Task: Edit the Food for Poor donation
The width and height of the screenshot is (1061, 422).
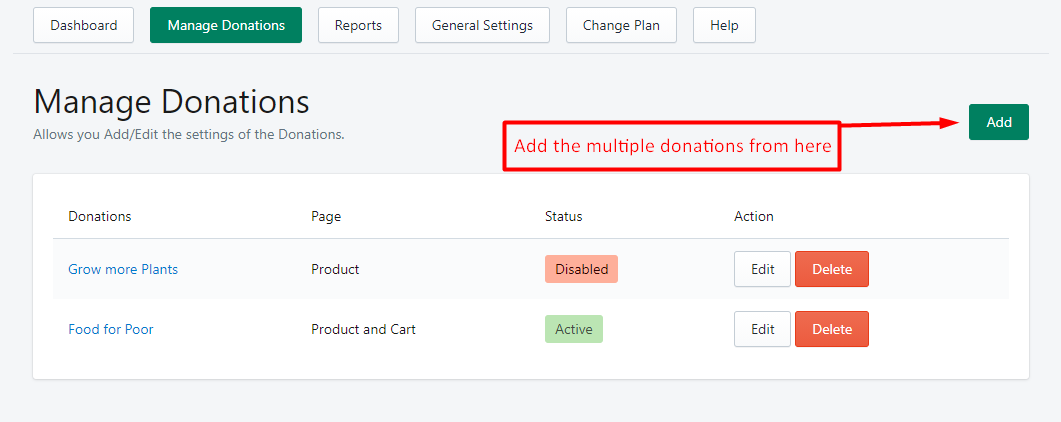Action: (763, 329)
